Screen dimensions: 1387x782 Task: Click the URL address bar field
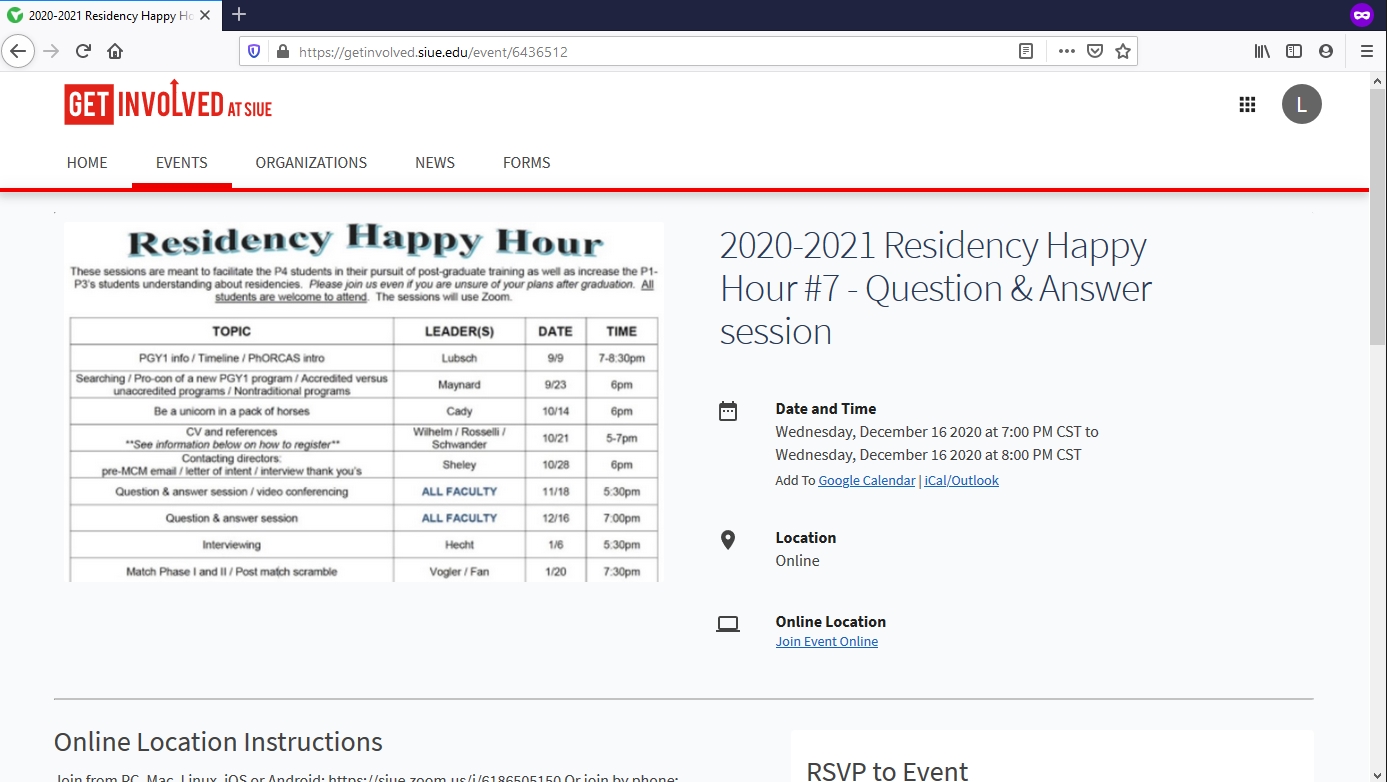(640, 51)
